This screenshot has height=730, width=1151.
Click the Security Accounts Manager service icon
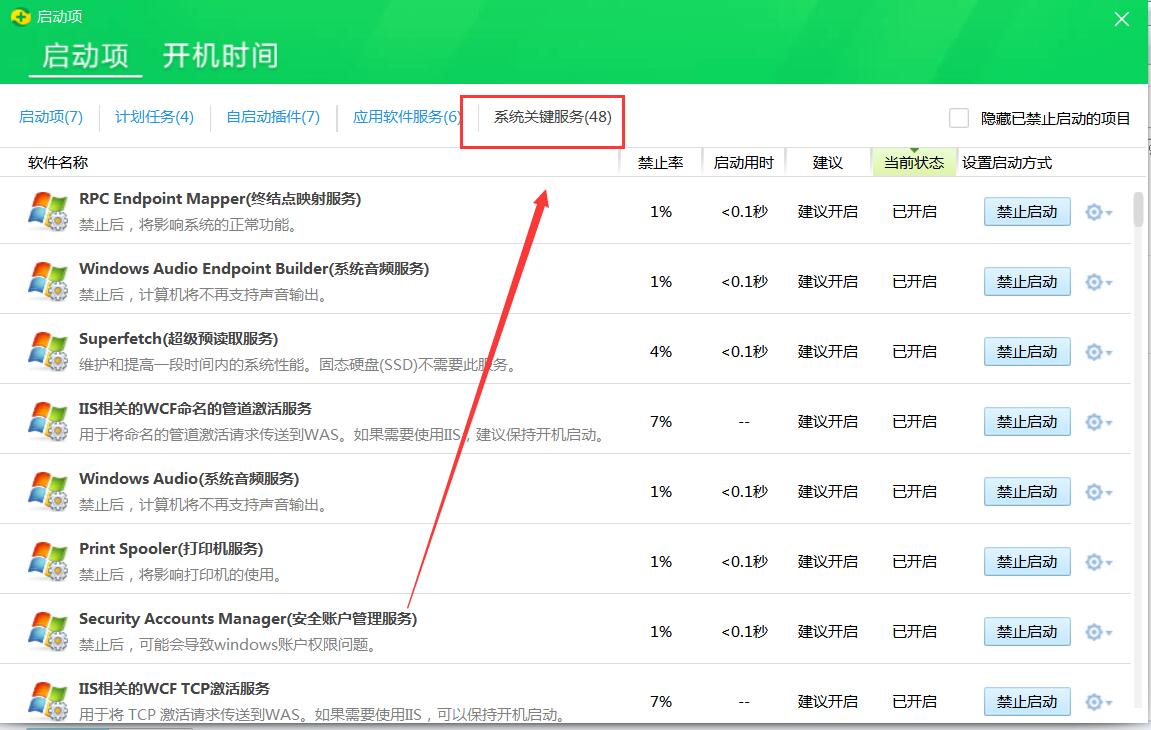[x=47, y=630]
